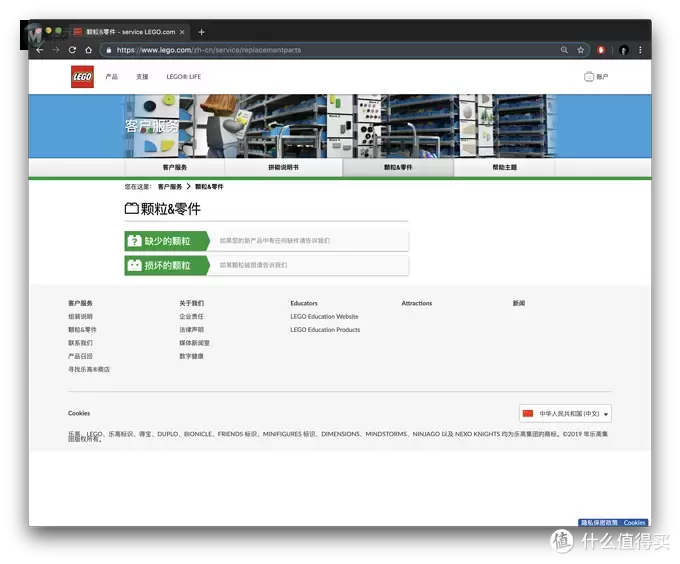The image size is (680, 564).
Task: Click the Attractions footer heading
Action: point(417,303)
